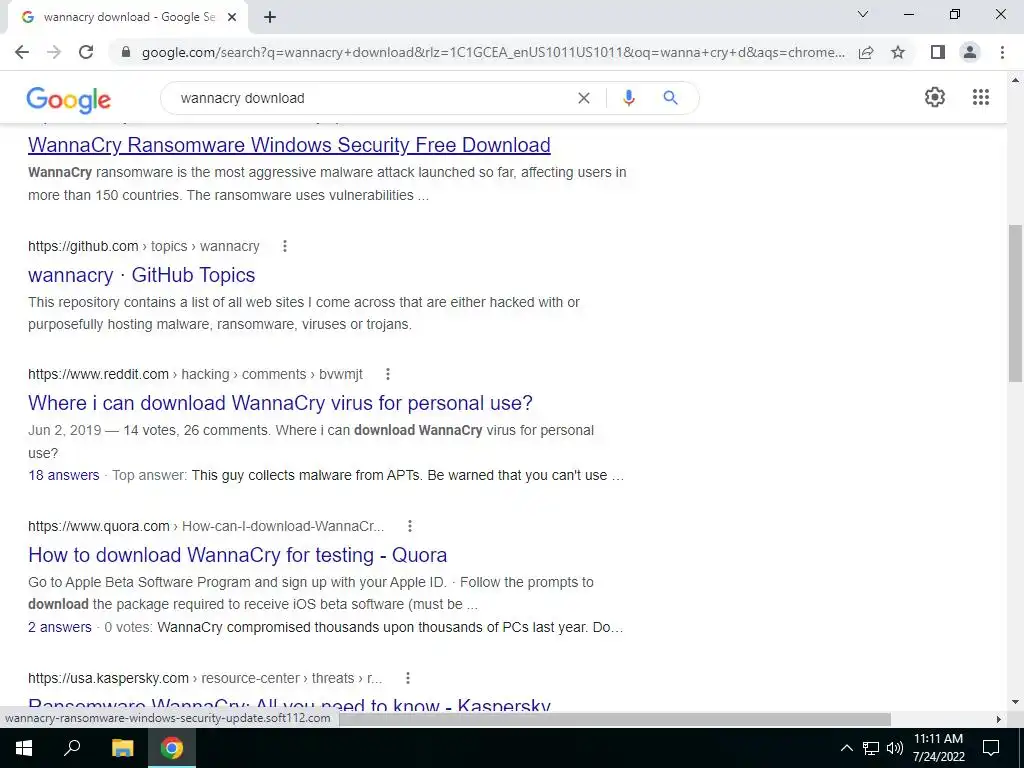Open options for quora.com result
Viewport: 1024px width, 768px height.
(409, 526)
